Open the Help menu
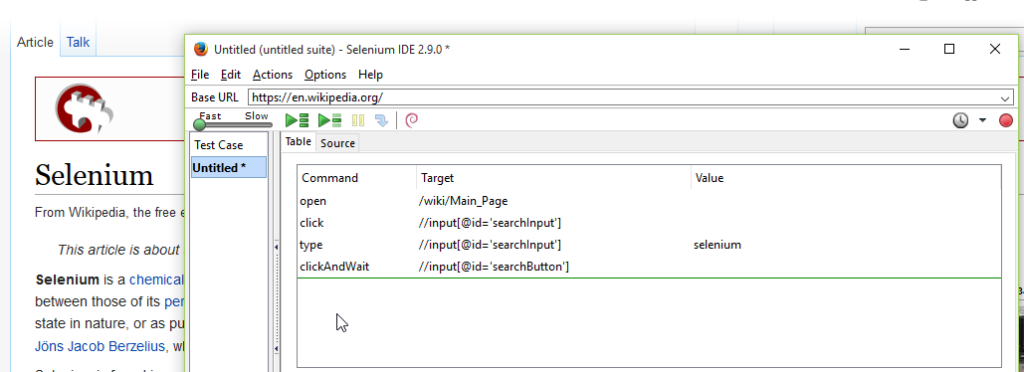 coord(370,74)
